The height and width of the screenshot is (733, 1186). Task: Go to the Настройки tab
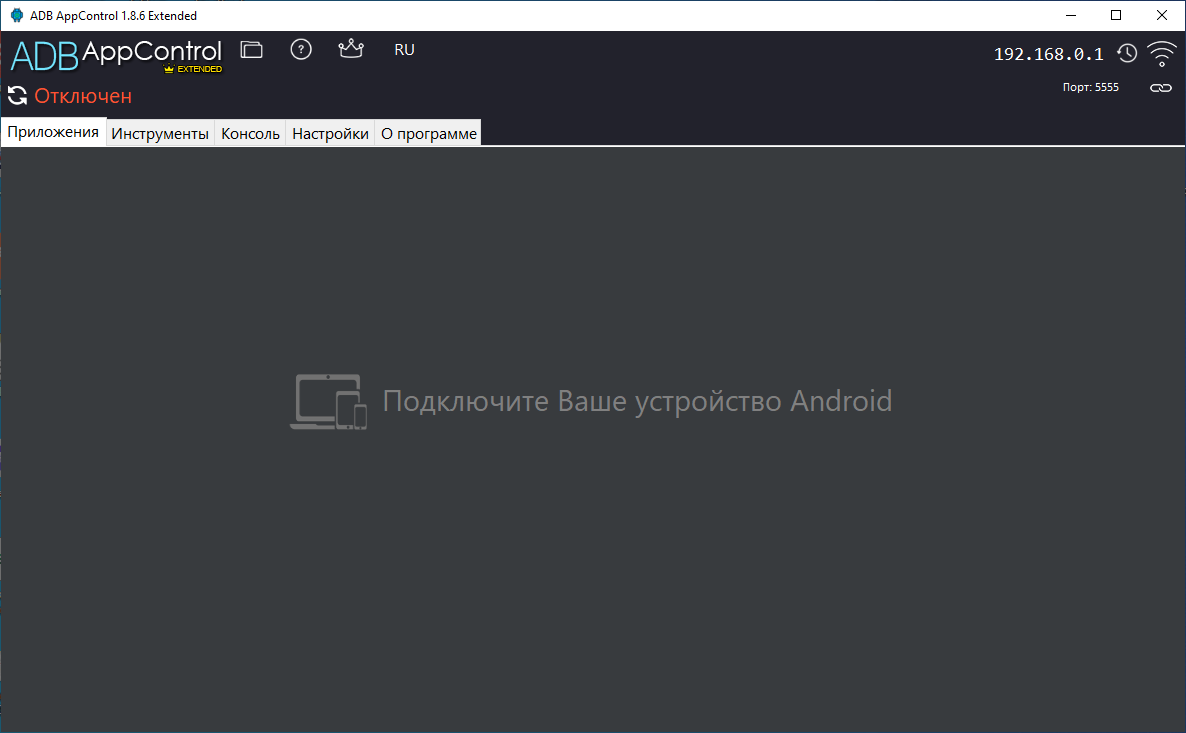330,134
